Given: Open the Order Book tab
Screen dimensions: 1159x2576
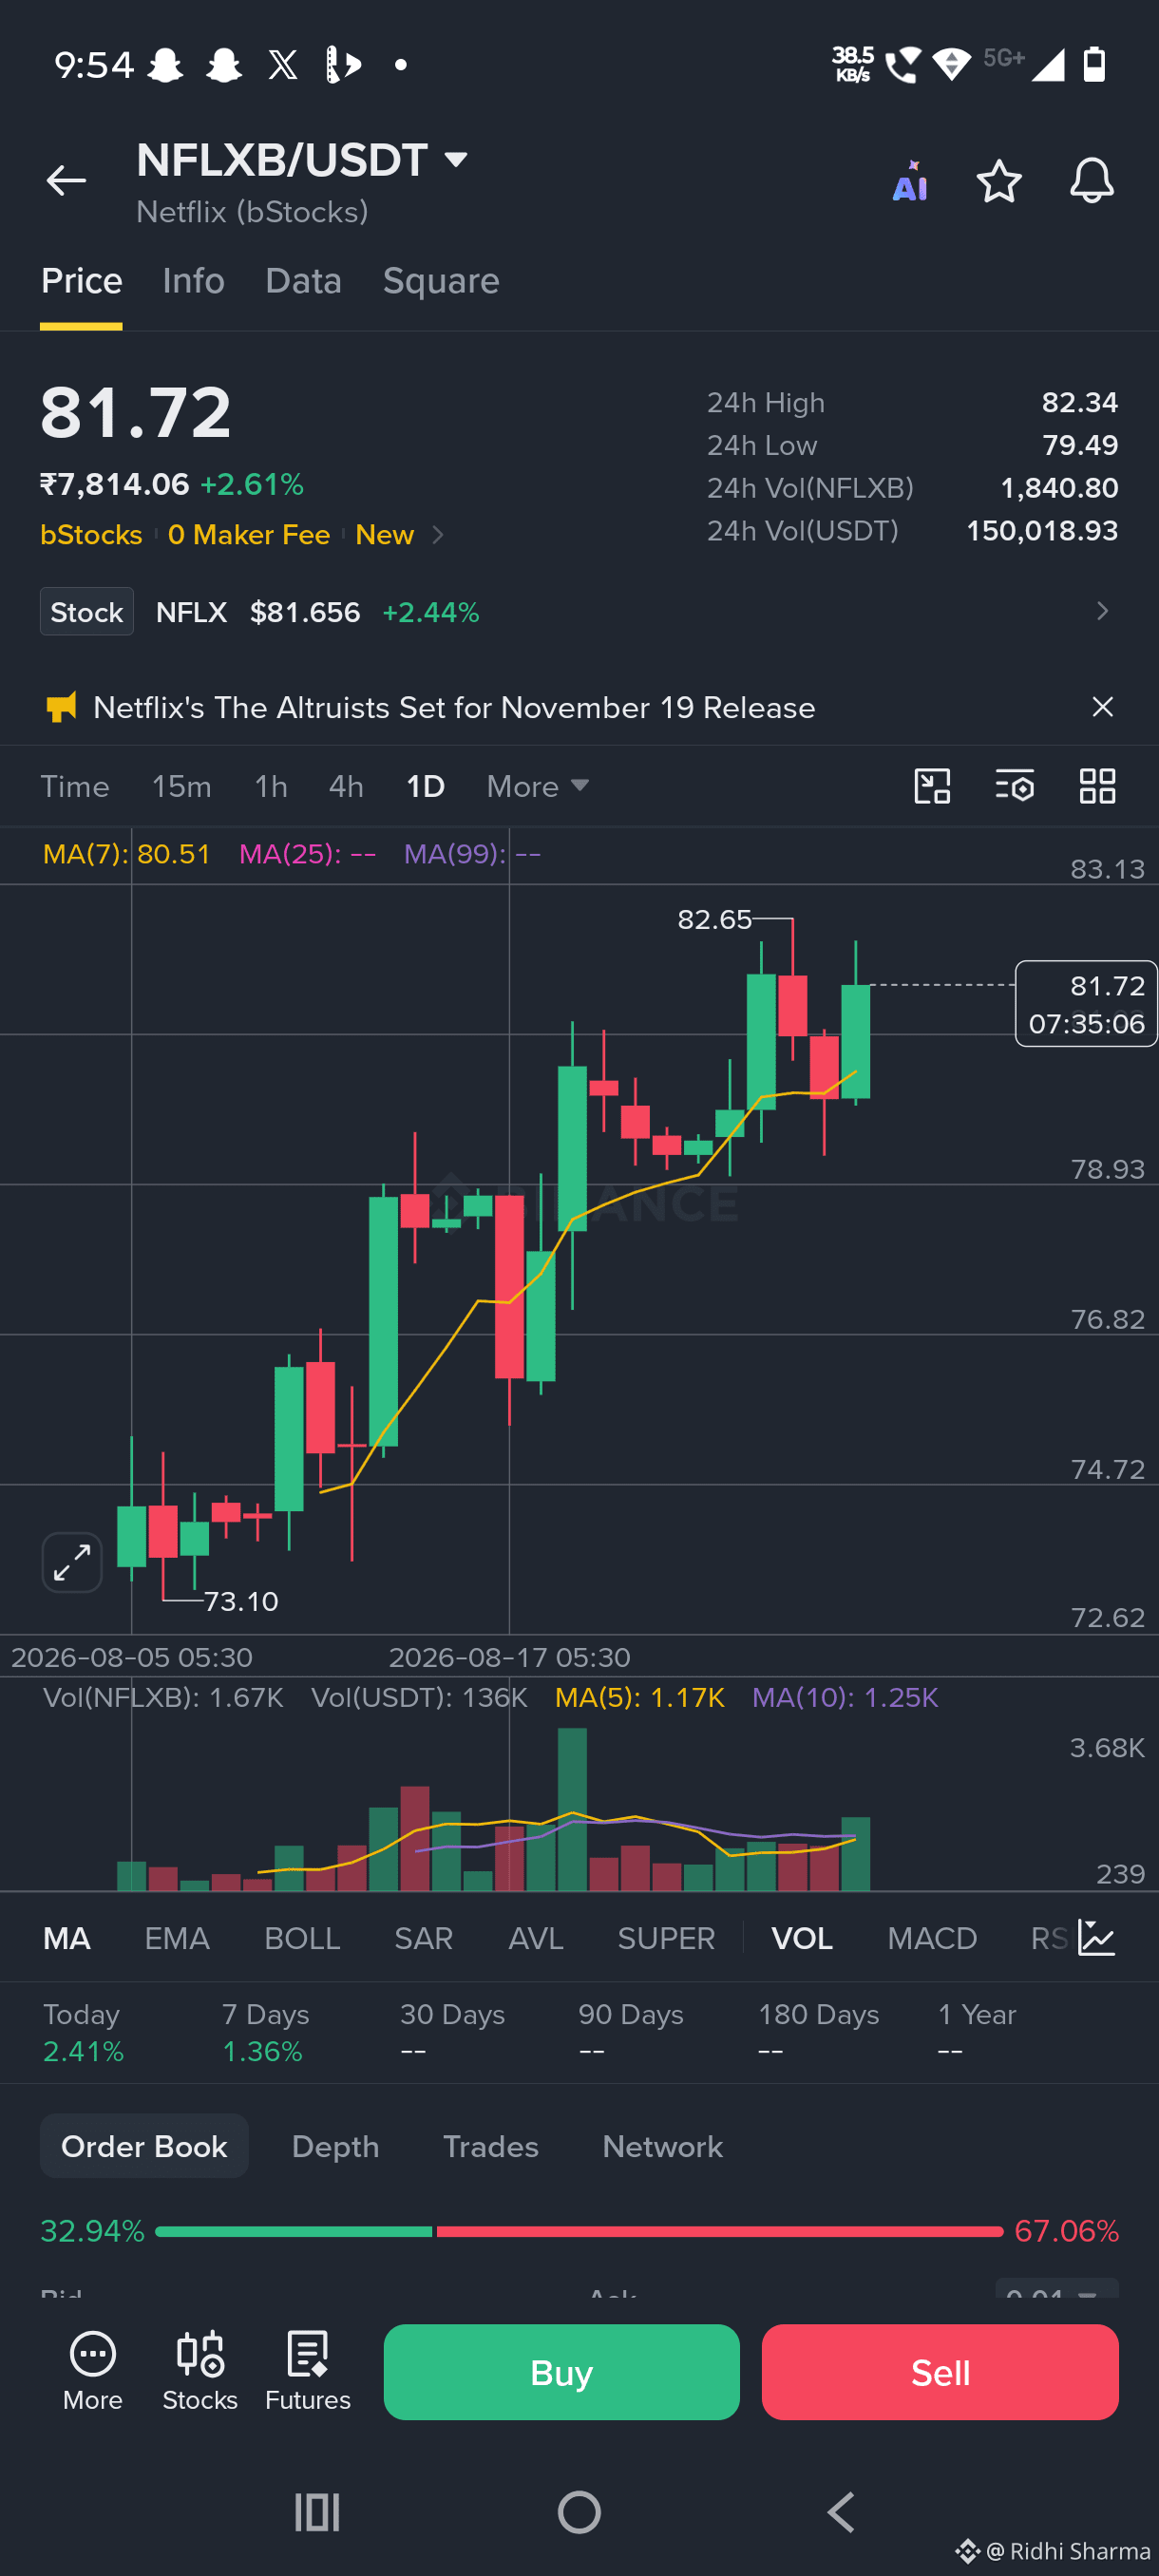Looking at the screenshot, I should (144, 2146).
